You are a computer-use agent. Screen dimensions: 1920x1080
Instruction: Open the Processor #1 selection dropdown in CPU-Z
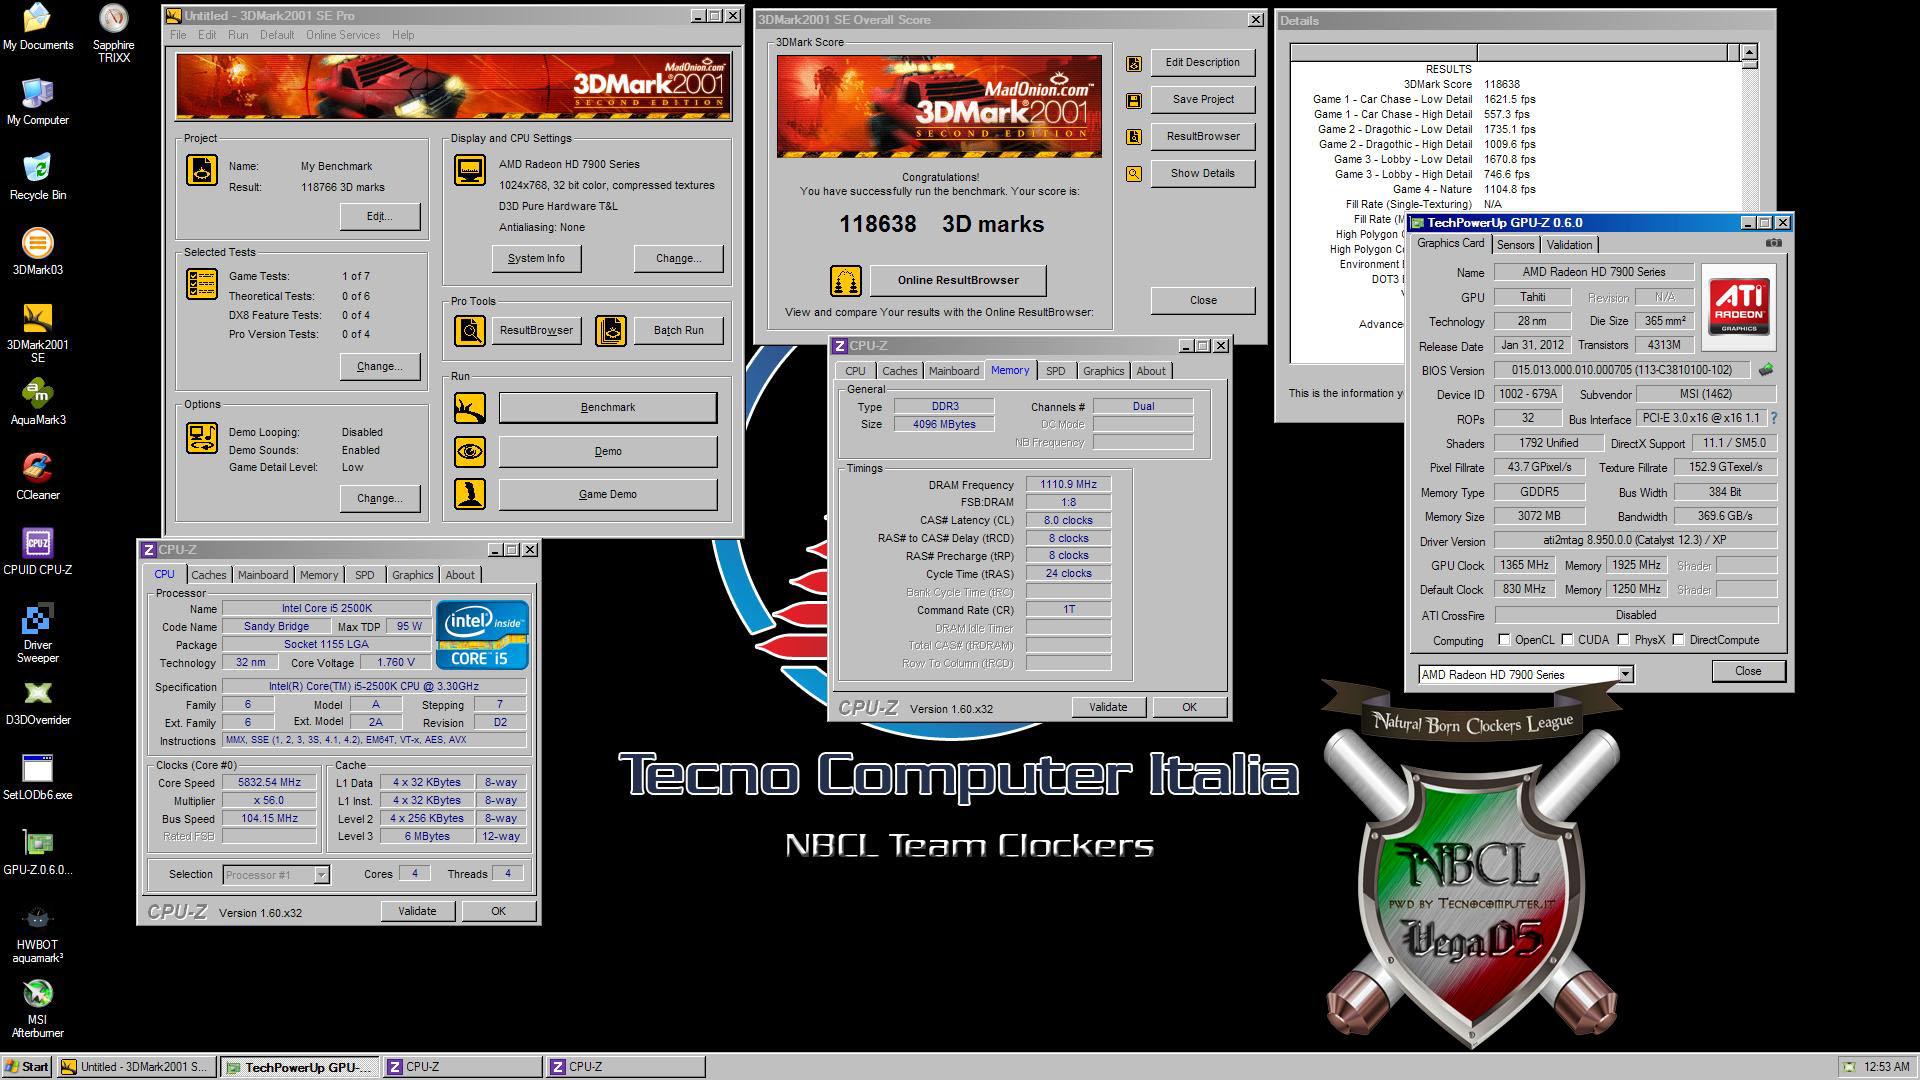point(321,875)
